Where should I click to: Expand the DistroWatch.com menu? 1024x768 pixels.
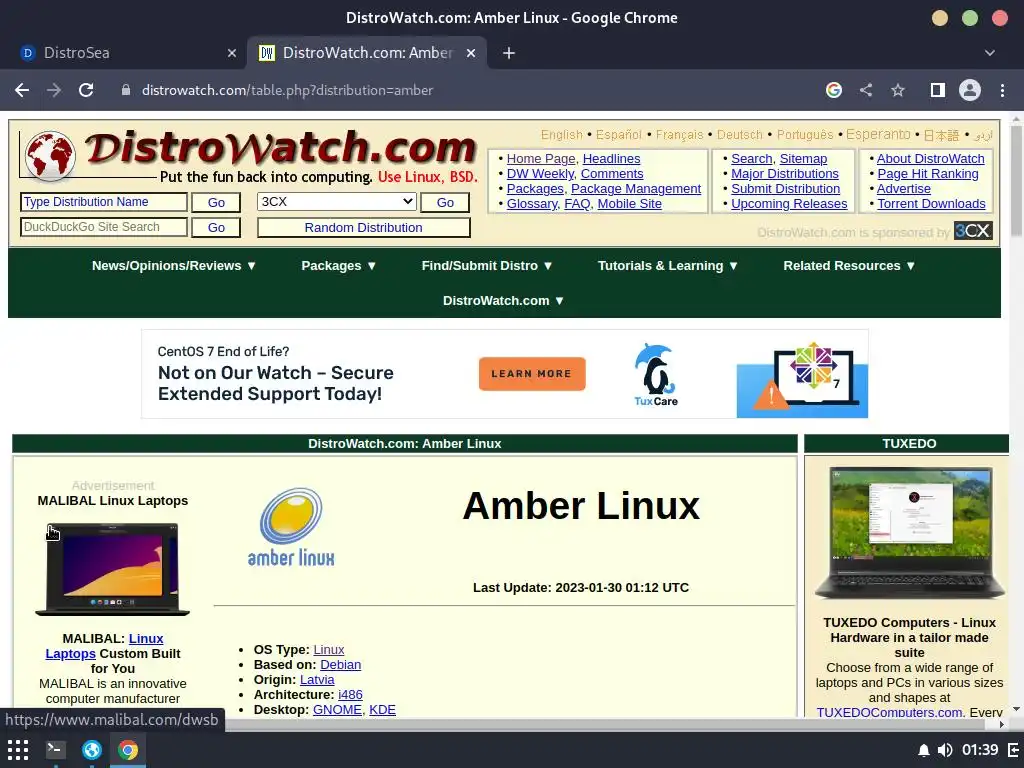(x=504, y=301)
